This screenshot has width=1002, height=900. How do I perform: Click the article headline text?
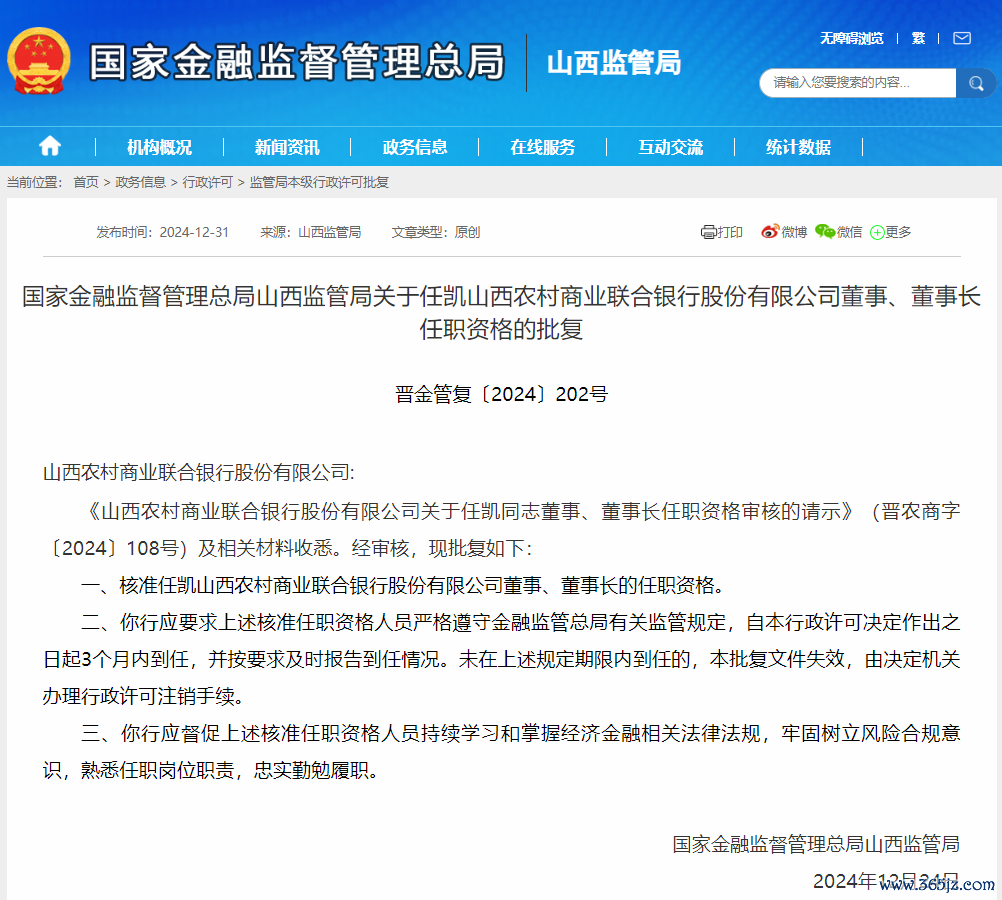point(501,313)
